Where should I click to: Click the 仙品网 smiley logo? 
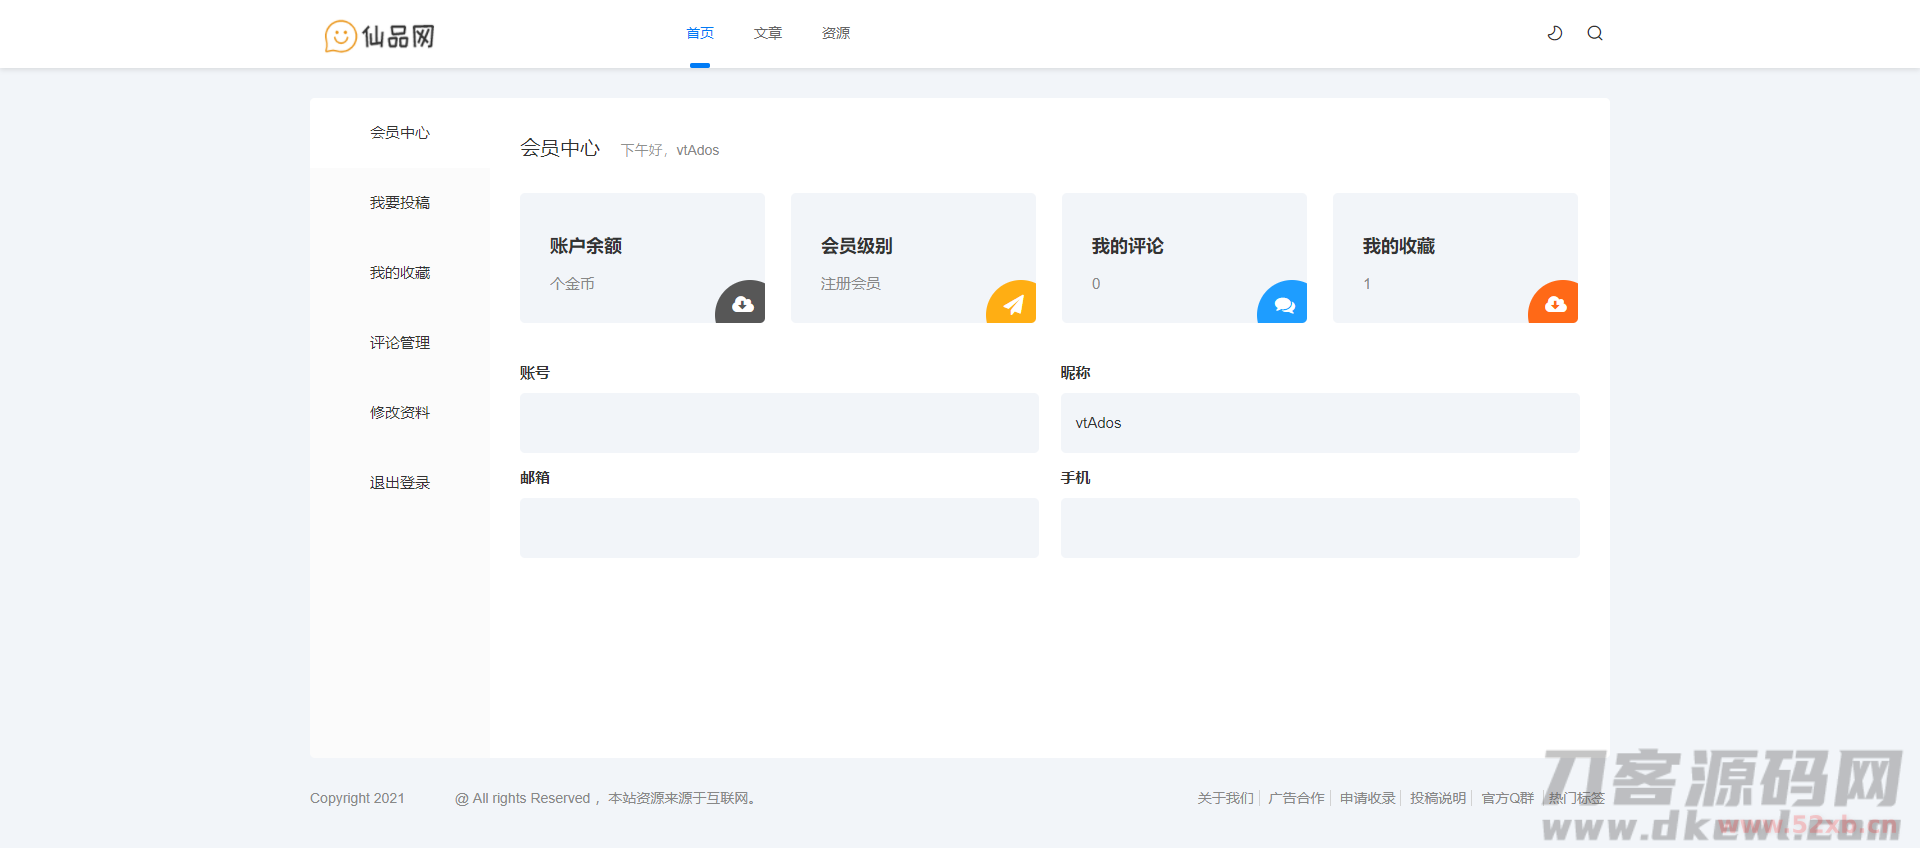(380, 36)
